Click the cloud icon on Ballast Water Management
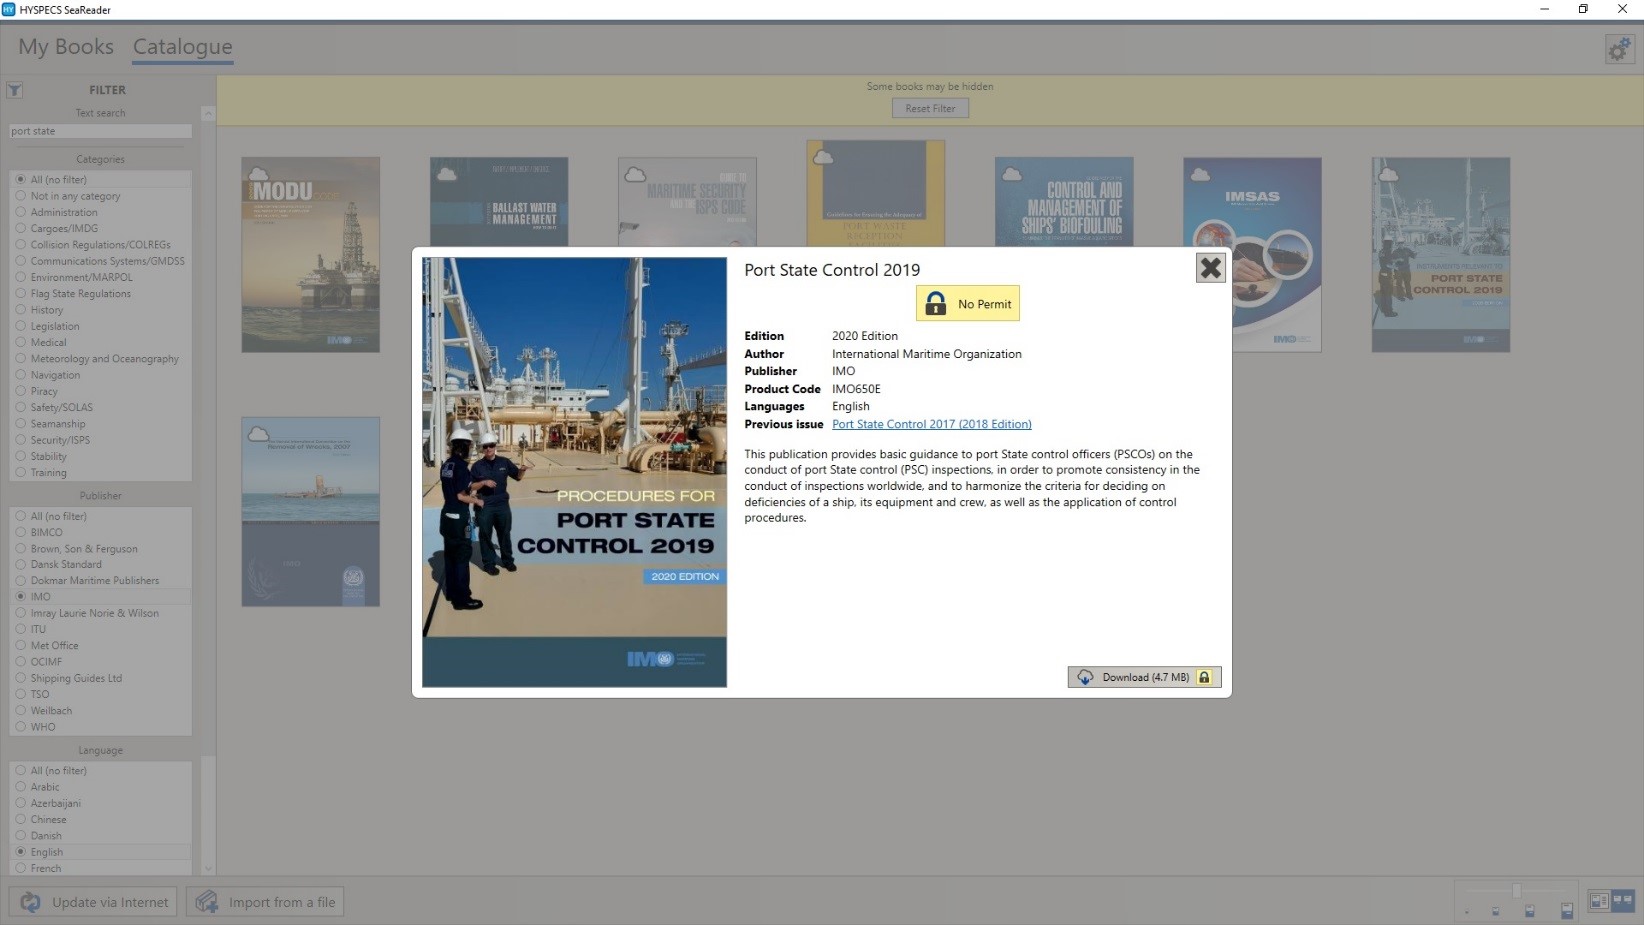This screenshot has height=925, width=1644. (x=447, y=174)
